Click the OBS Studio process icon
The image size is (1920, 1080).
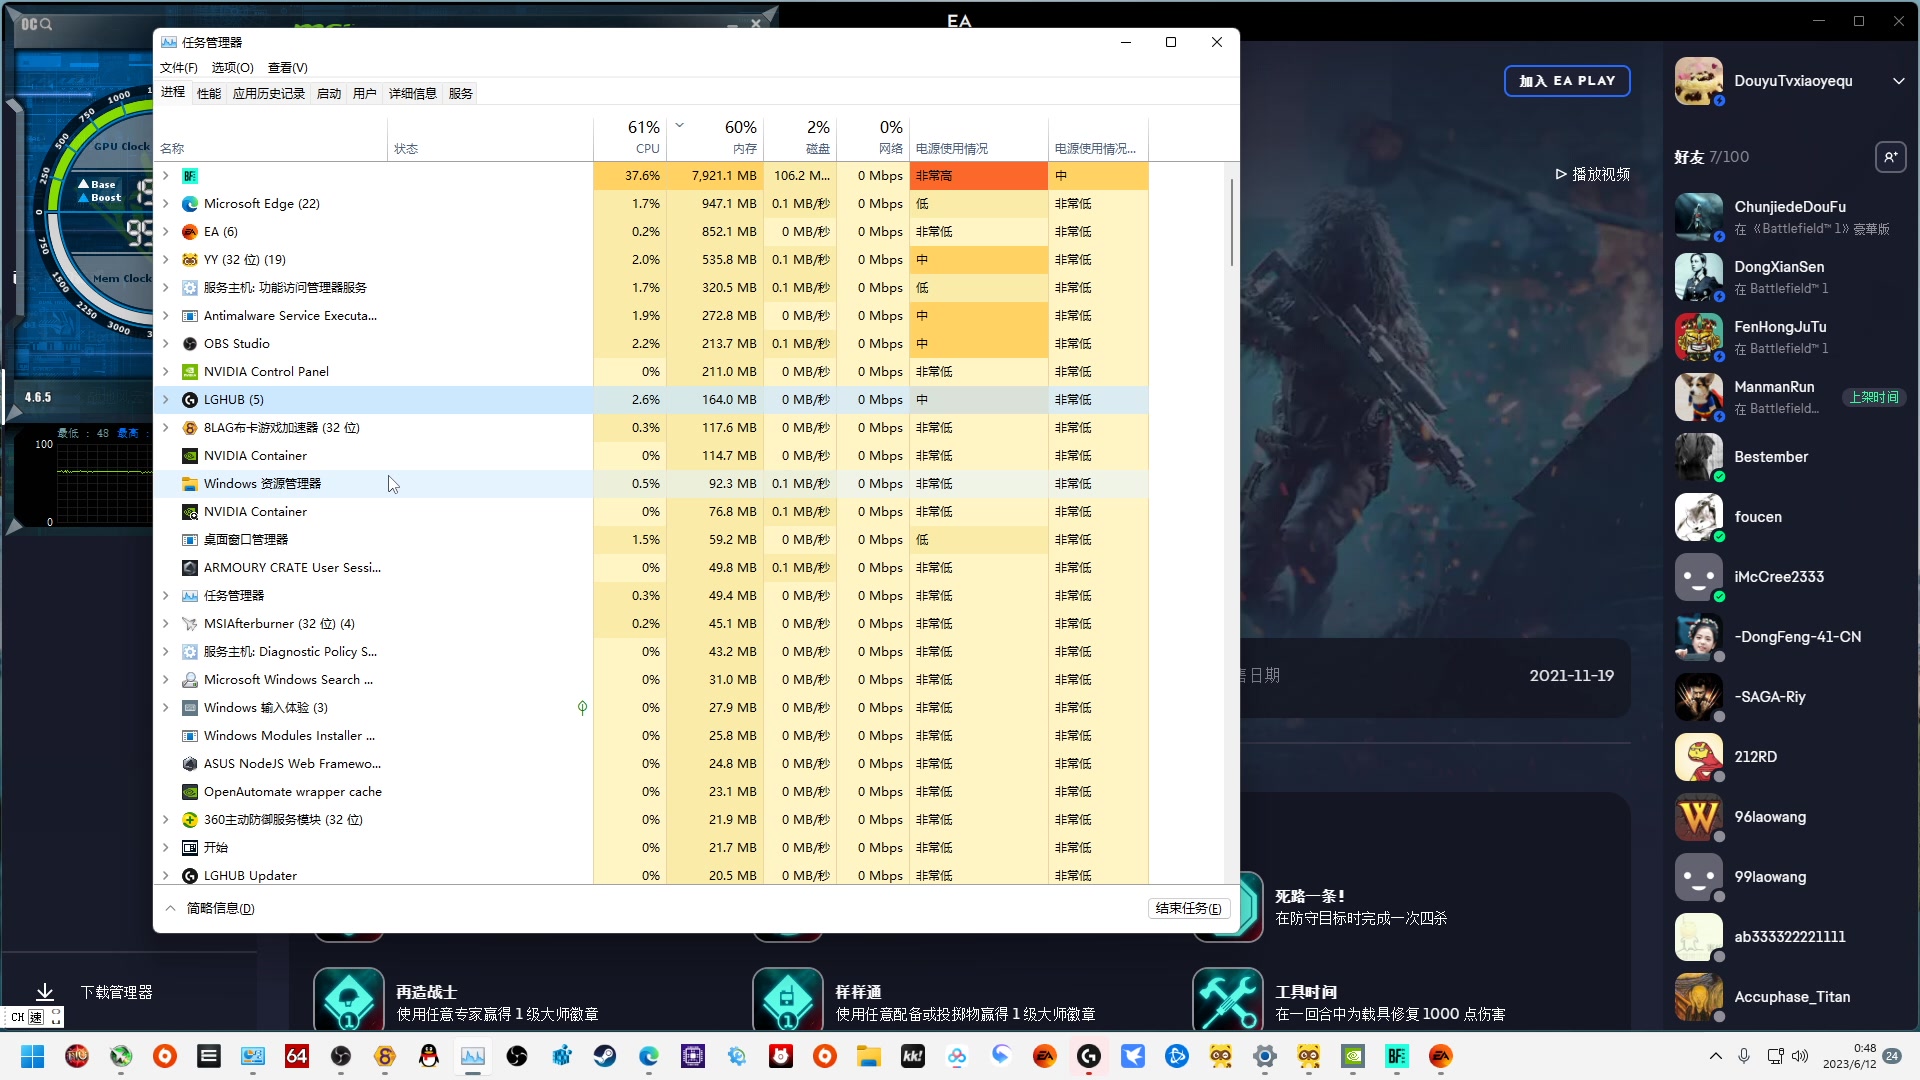190,344
